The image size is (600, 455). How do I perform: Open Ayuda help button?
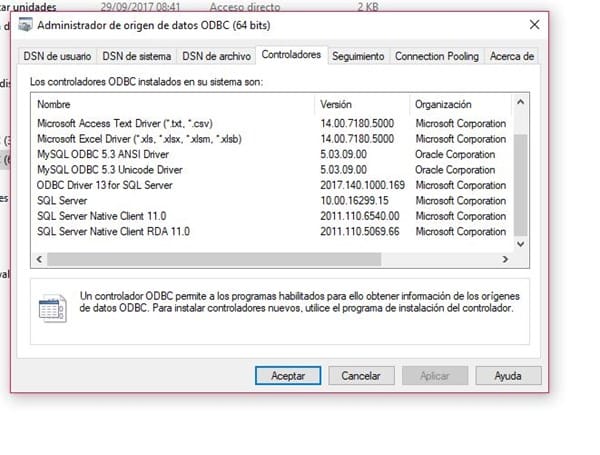508,376
